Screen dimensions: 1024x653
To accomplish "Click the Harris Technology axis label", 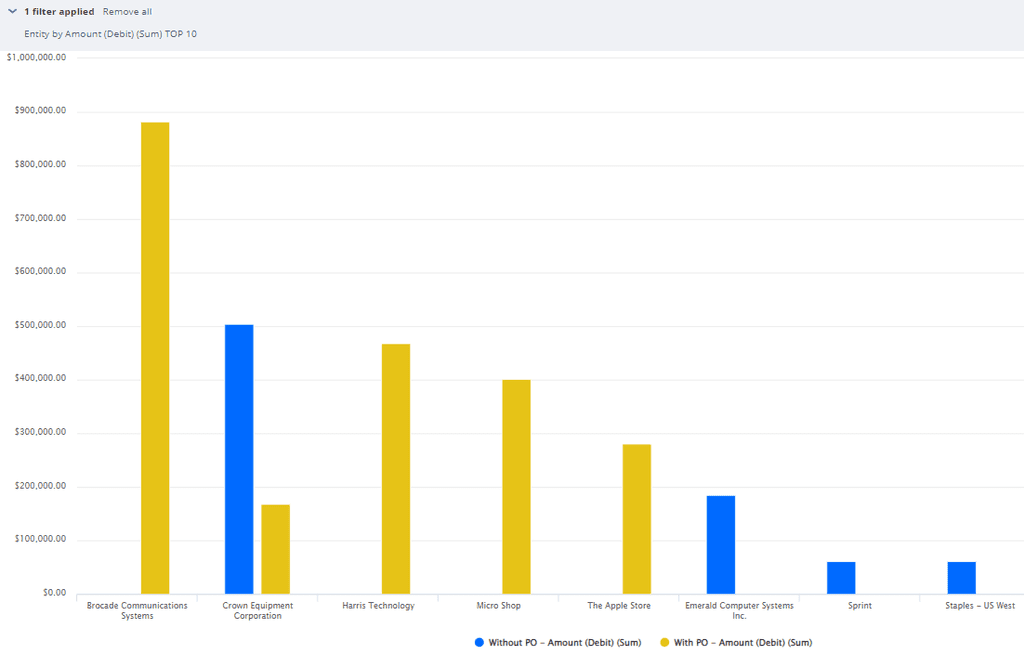I will pyautogui.click(x=378, y=605).
